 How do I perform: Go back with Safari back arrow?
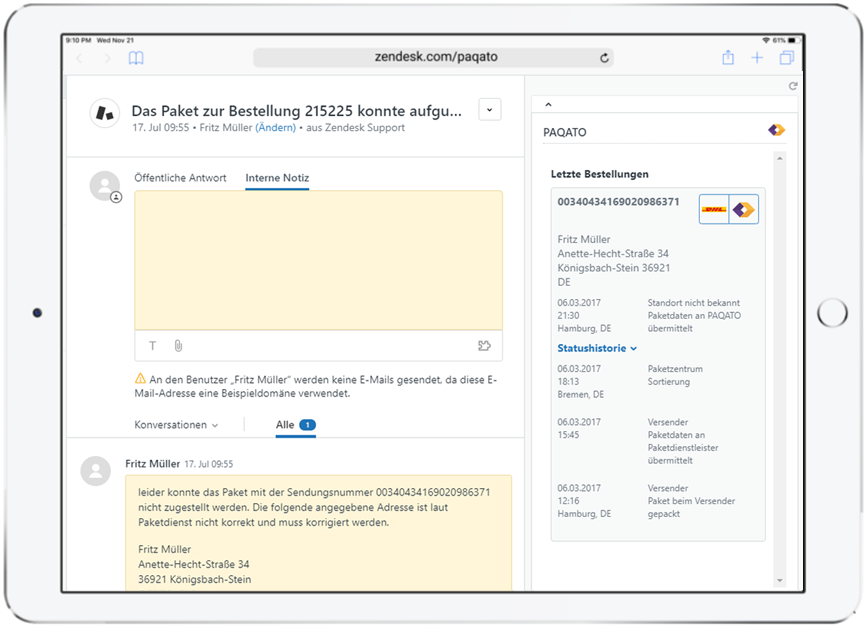(x=79, y=58)
